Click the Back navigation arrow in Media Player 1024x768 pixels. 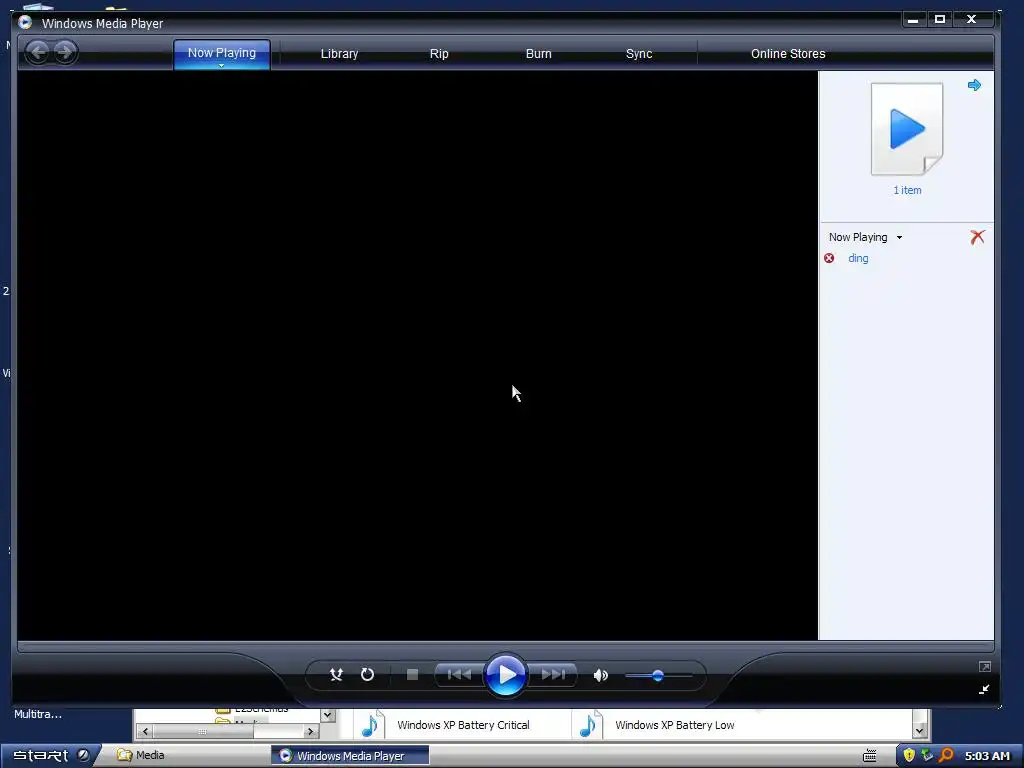pyautogui.click(x=38, y=52)
